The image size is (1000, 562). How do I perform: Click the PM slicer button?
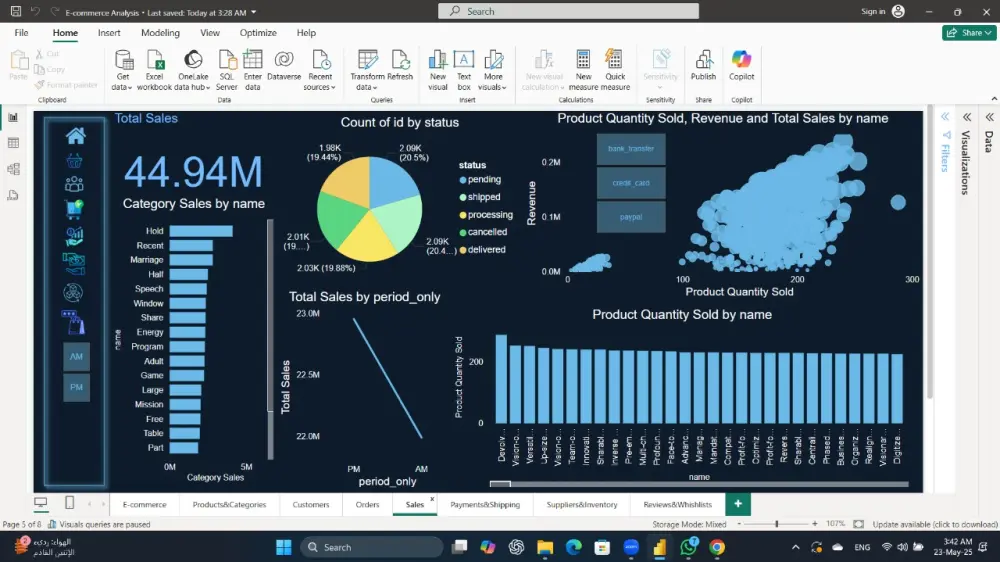coord(76,387)
